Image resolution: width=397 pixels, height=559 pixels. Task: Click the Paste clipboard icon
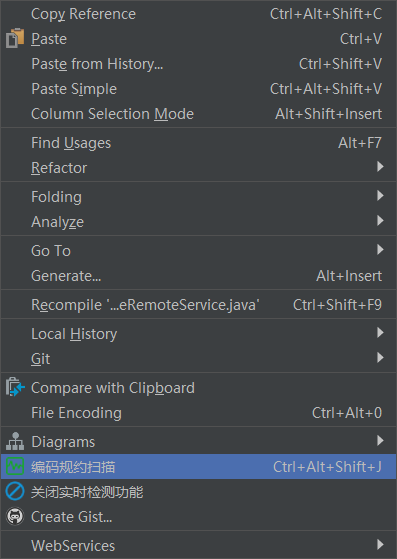(15, 38)
